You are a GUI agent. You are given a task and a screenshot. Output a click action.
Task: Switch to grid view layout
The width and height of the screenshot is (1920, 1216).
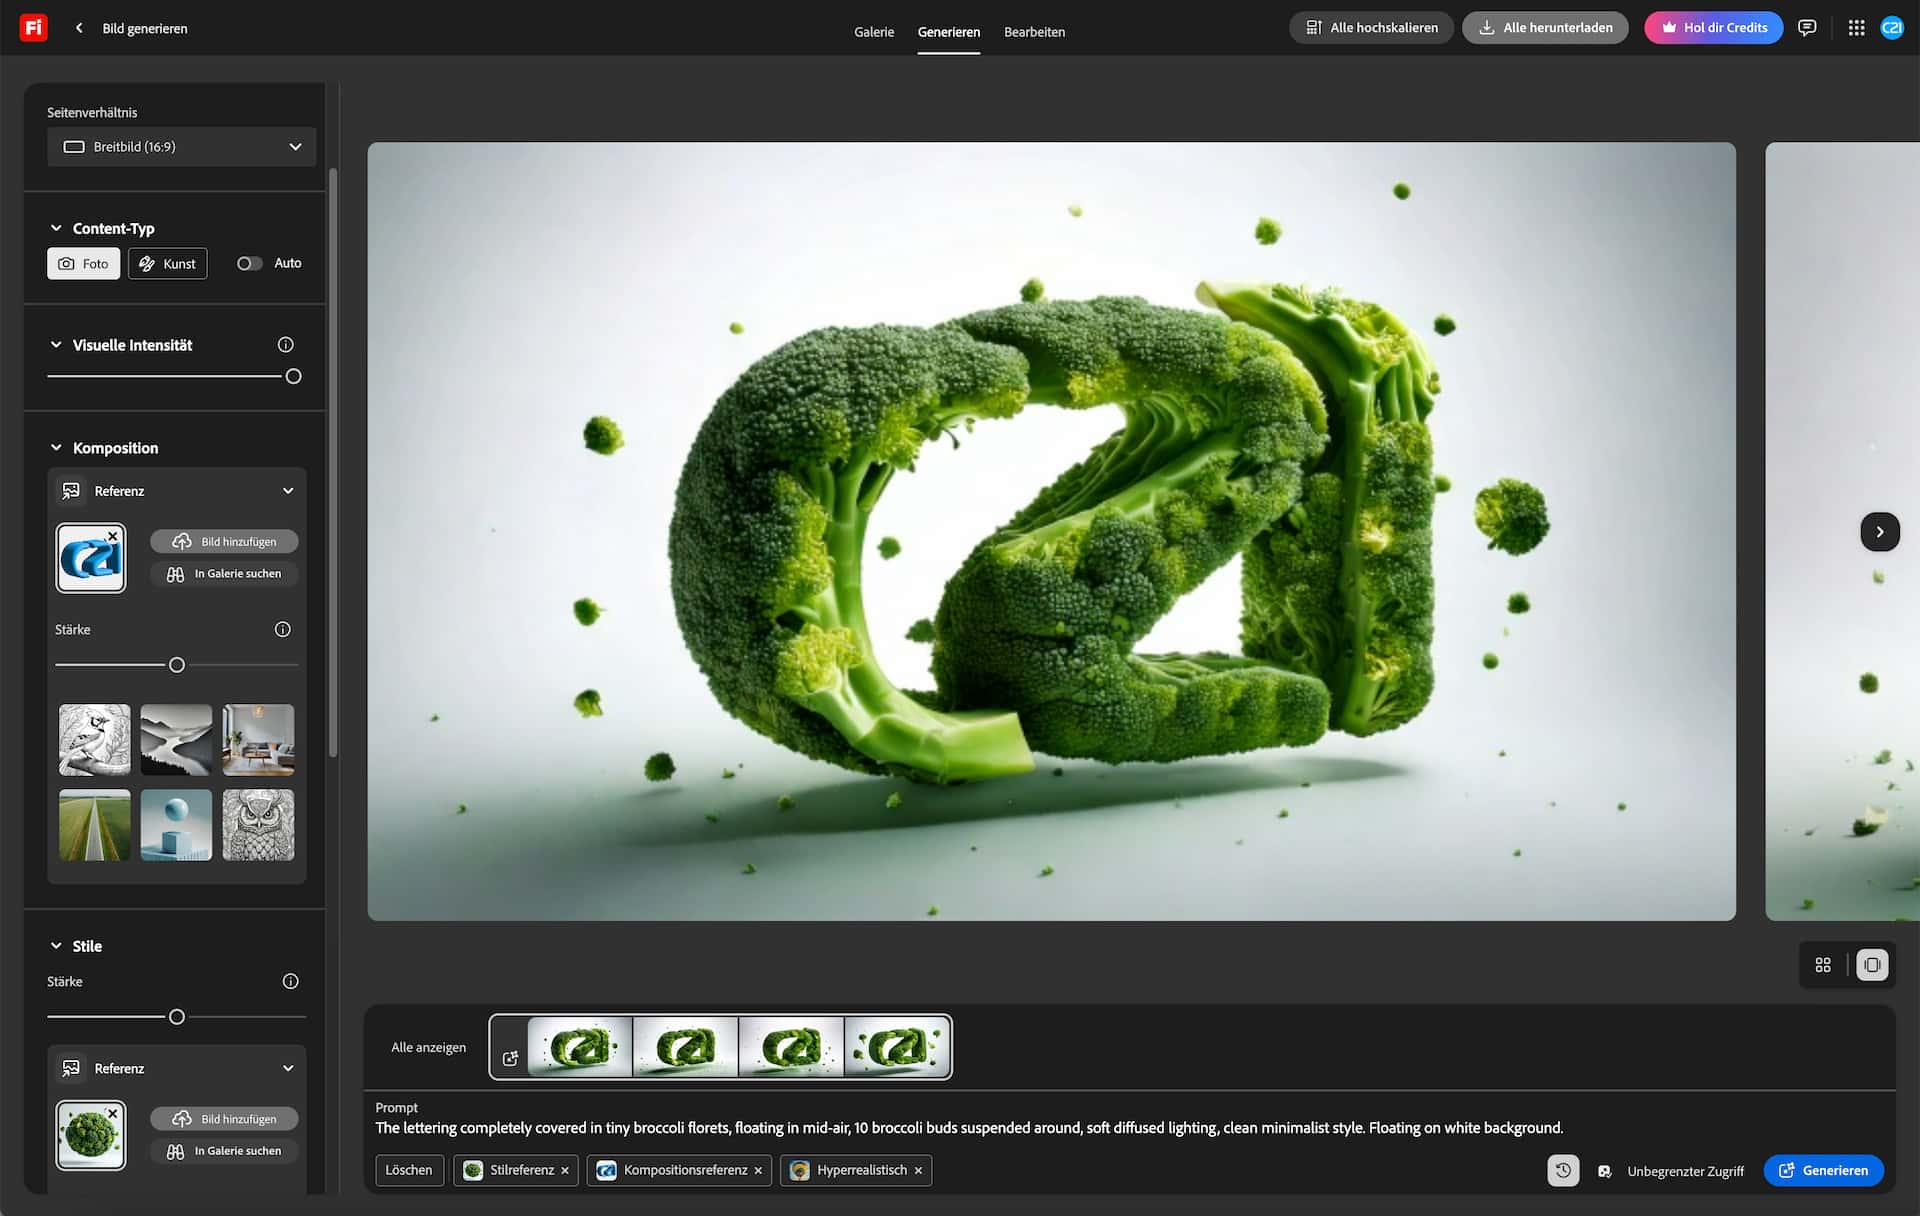1823,965
